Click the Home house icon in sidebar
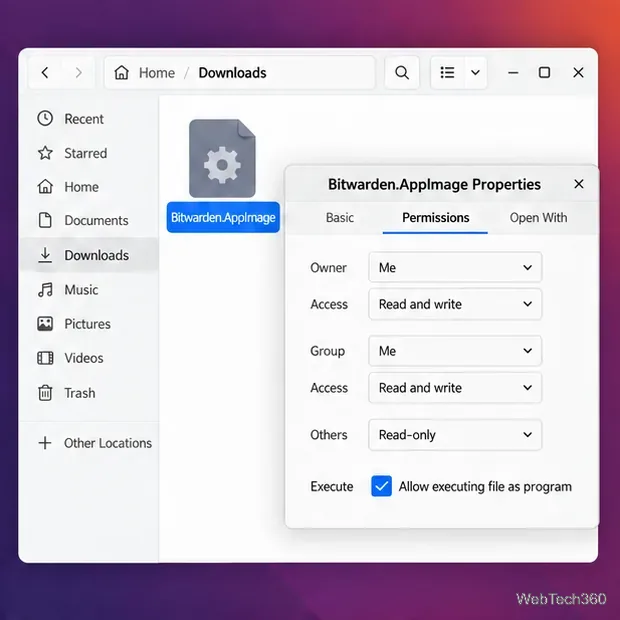This screenshot has width=620, height=620. [45, 186]
